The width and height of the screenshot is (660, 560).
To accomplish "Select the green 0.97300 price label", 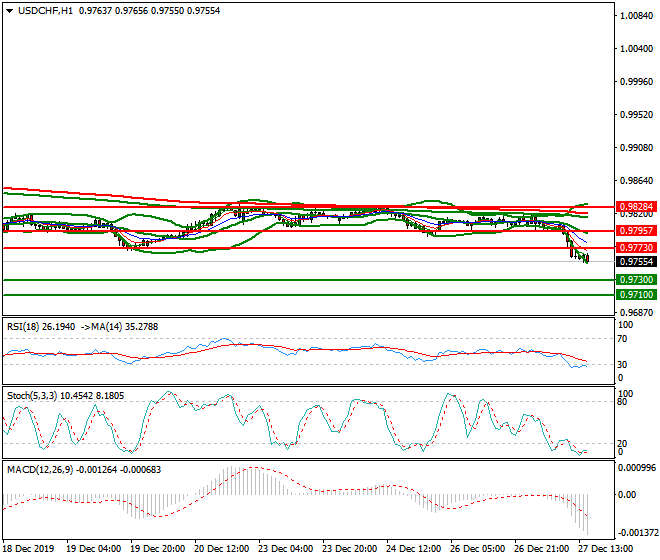I will pos(635,280).
